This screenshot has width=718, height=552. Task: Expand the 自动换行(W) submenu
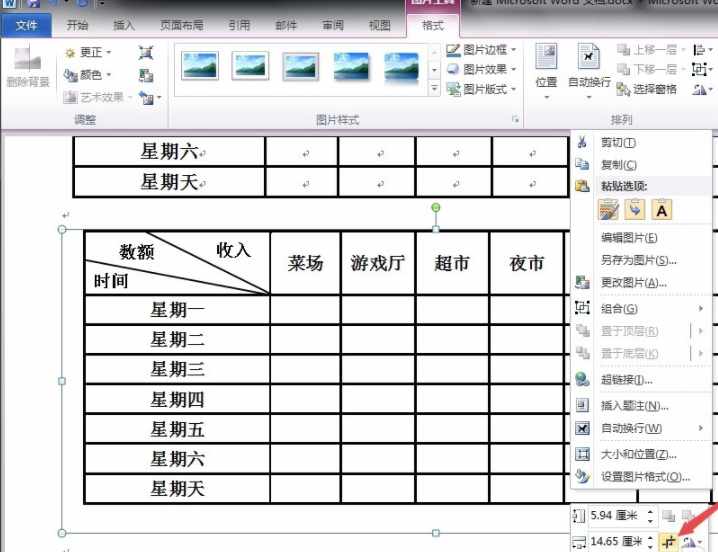(641, 428)
